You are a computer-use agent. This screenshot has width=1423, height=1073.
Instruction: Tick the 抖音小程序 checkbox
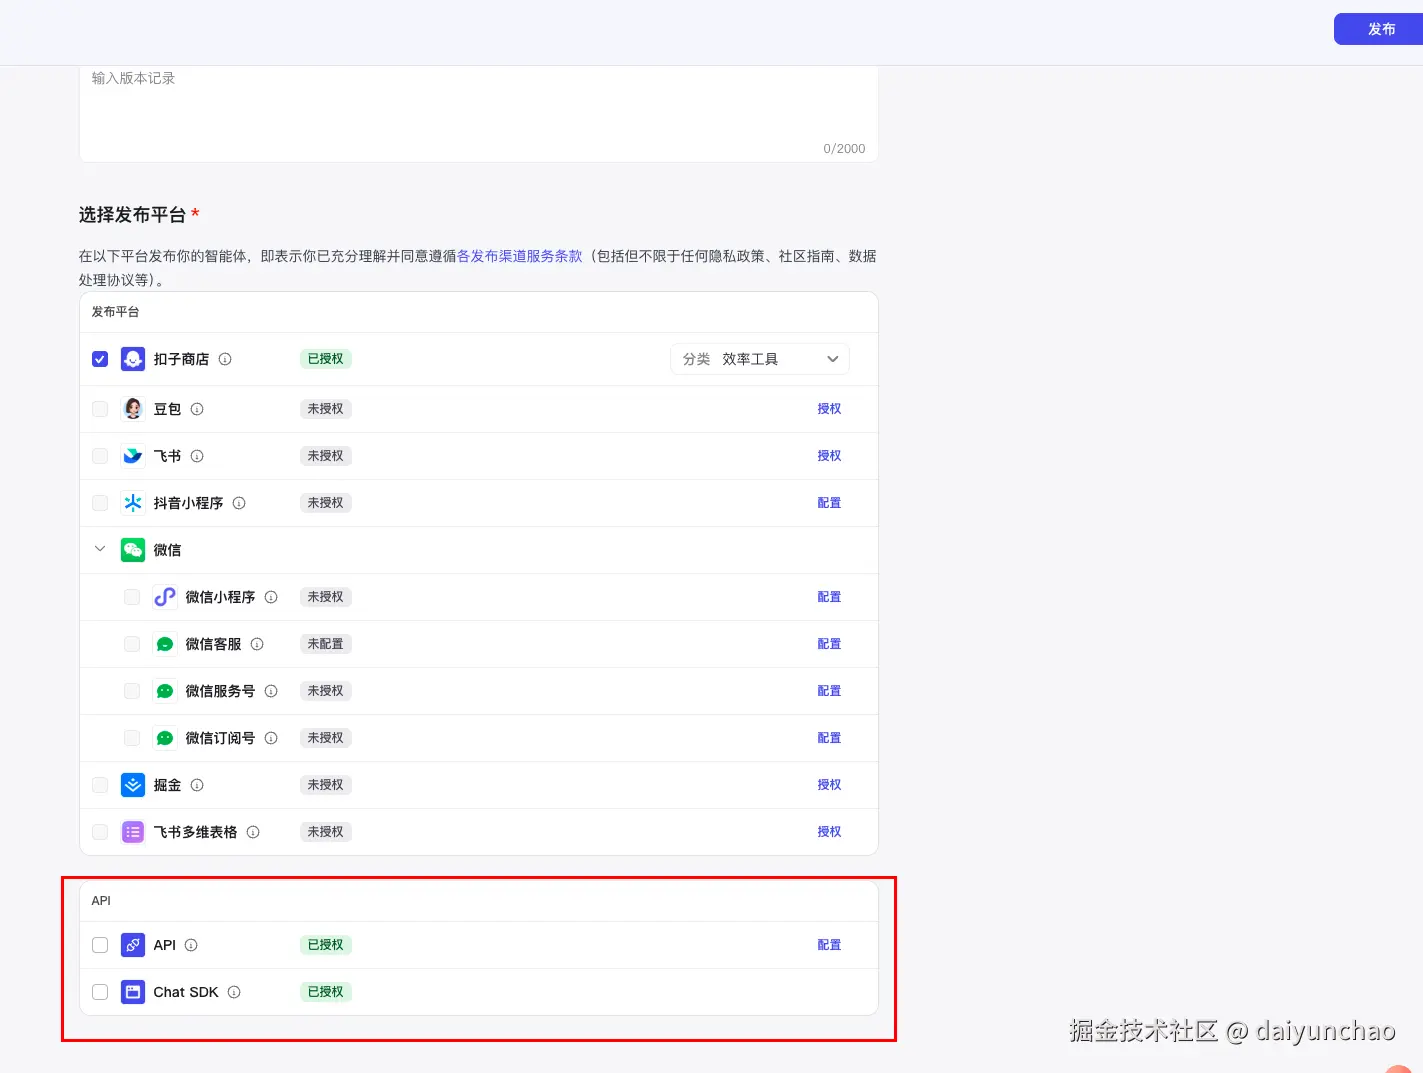[100, 503]
